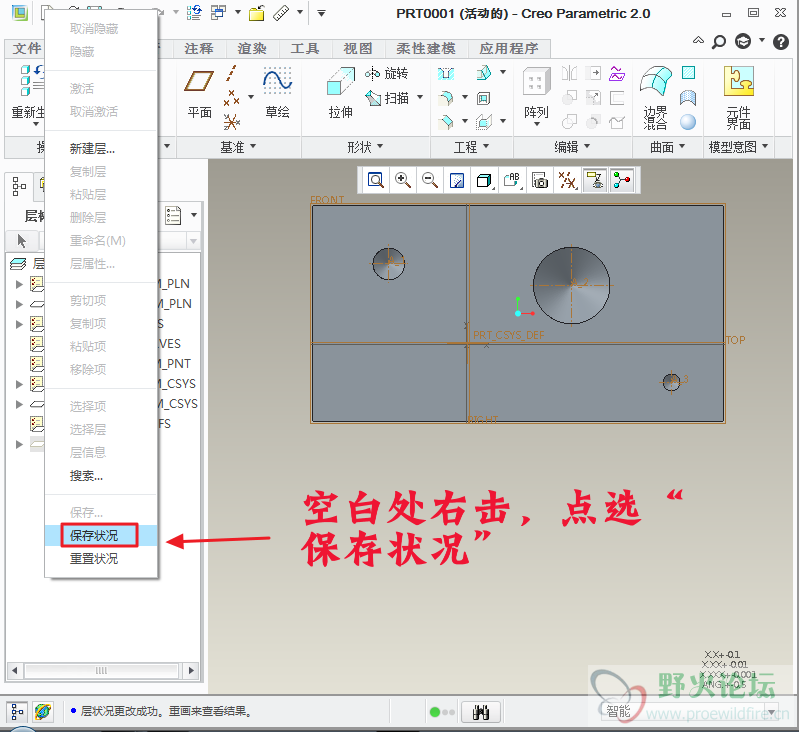Toggle the browser icon in status bar

coord(43,712)
